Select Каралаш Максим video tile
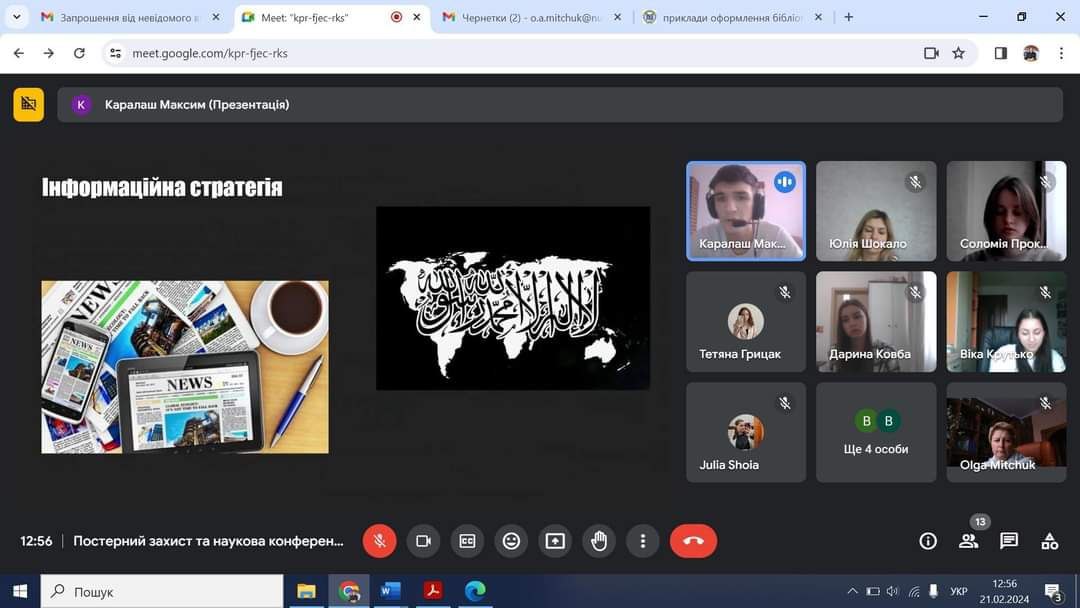The height and width of the screenshot is (608, 1080). (x=746, y=211)
